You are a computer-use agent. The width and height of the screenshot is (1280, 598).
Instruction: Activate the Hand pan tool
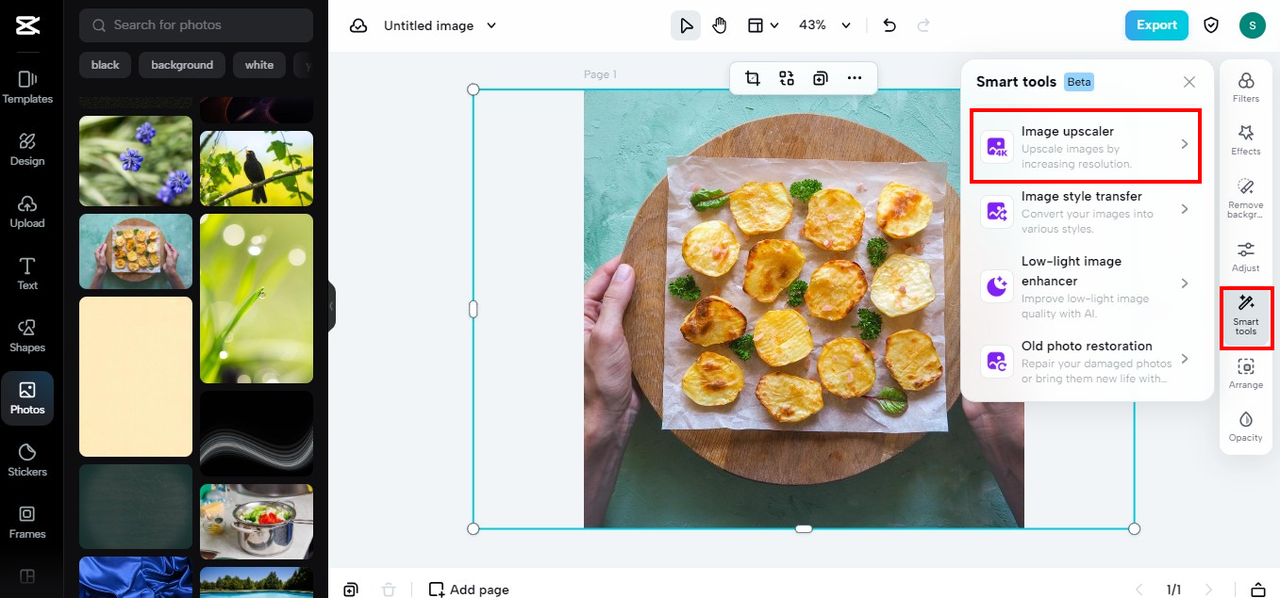pyautogui.click(x=719, y=25)
